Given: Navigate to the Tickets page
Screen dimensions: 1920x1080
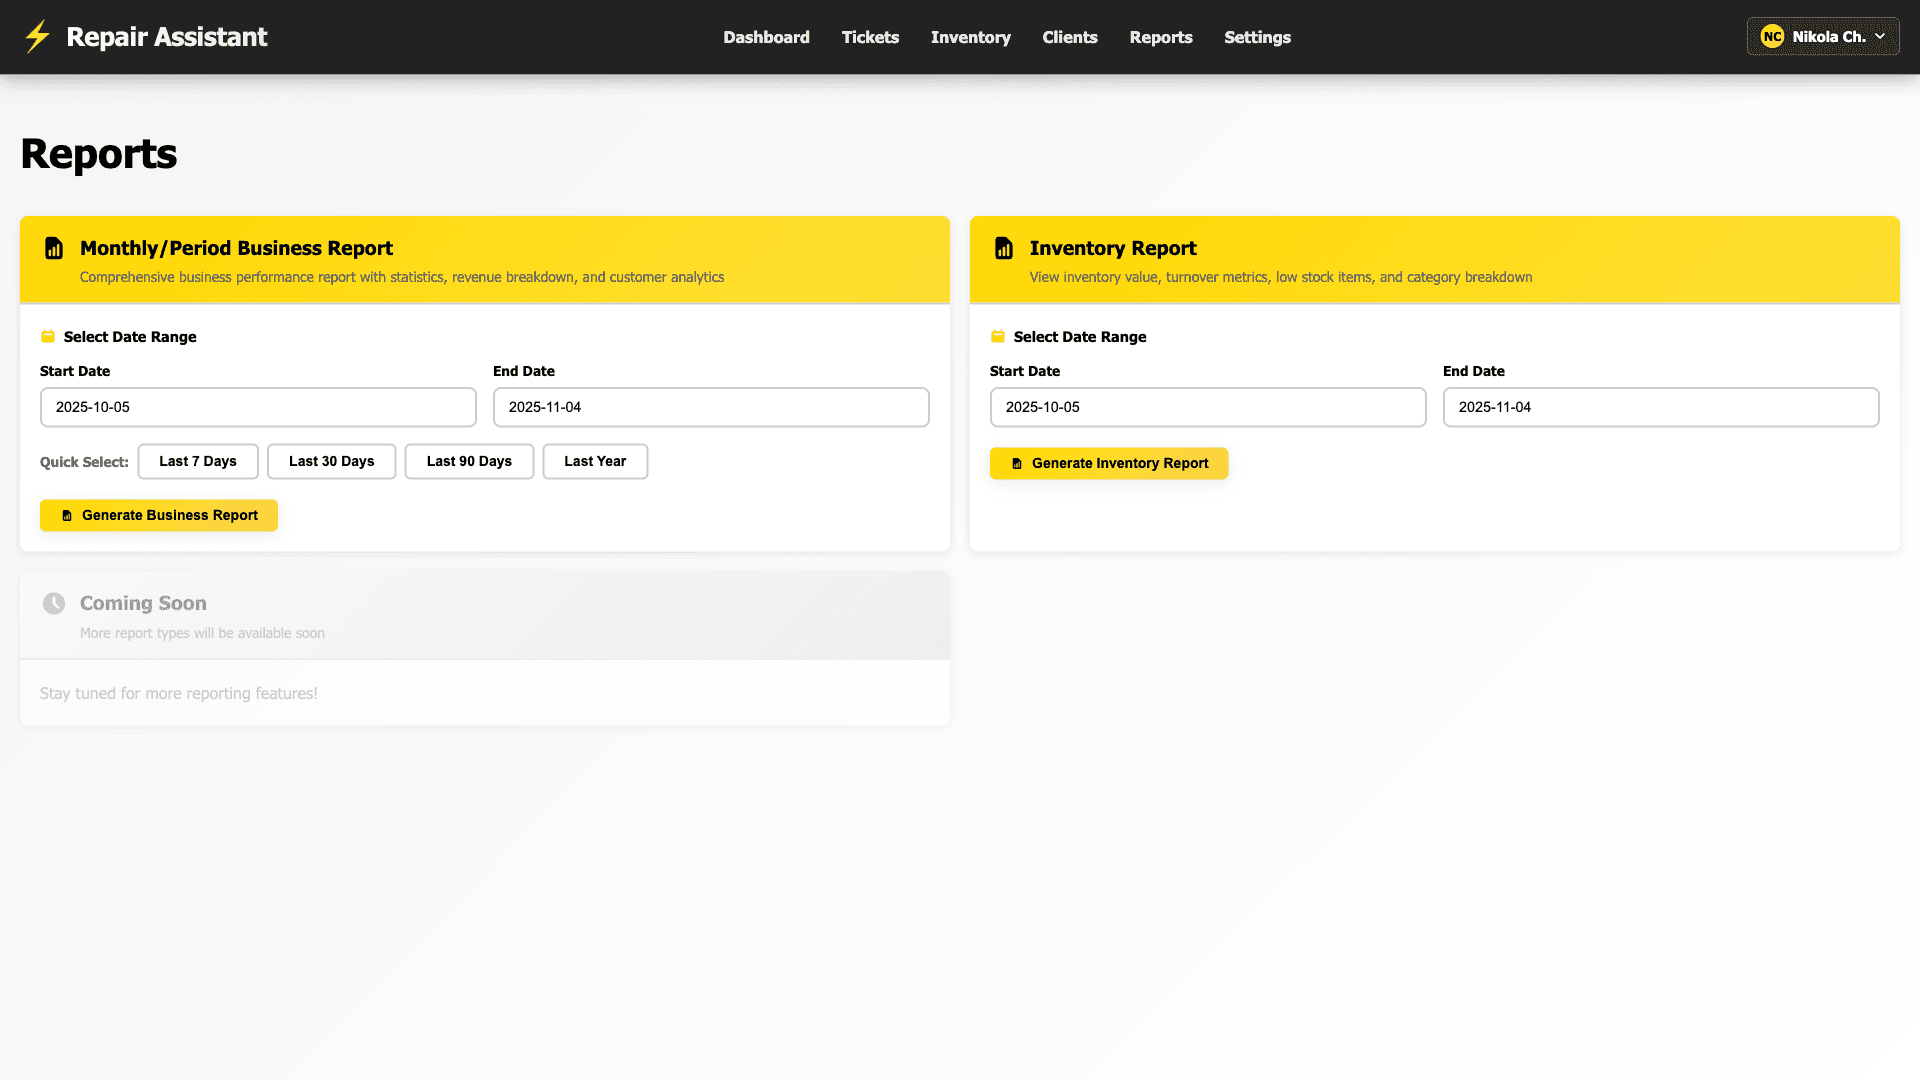Looking at the screenshot, I should 870,37.
